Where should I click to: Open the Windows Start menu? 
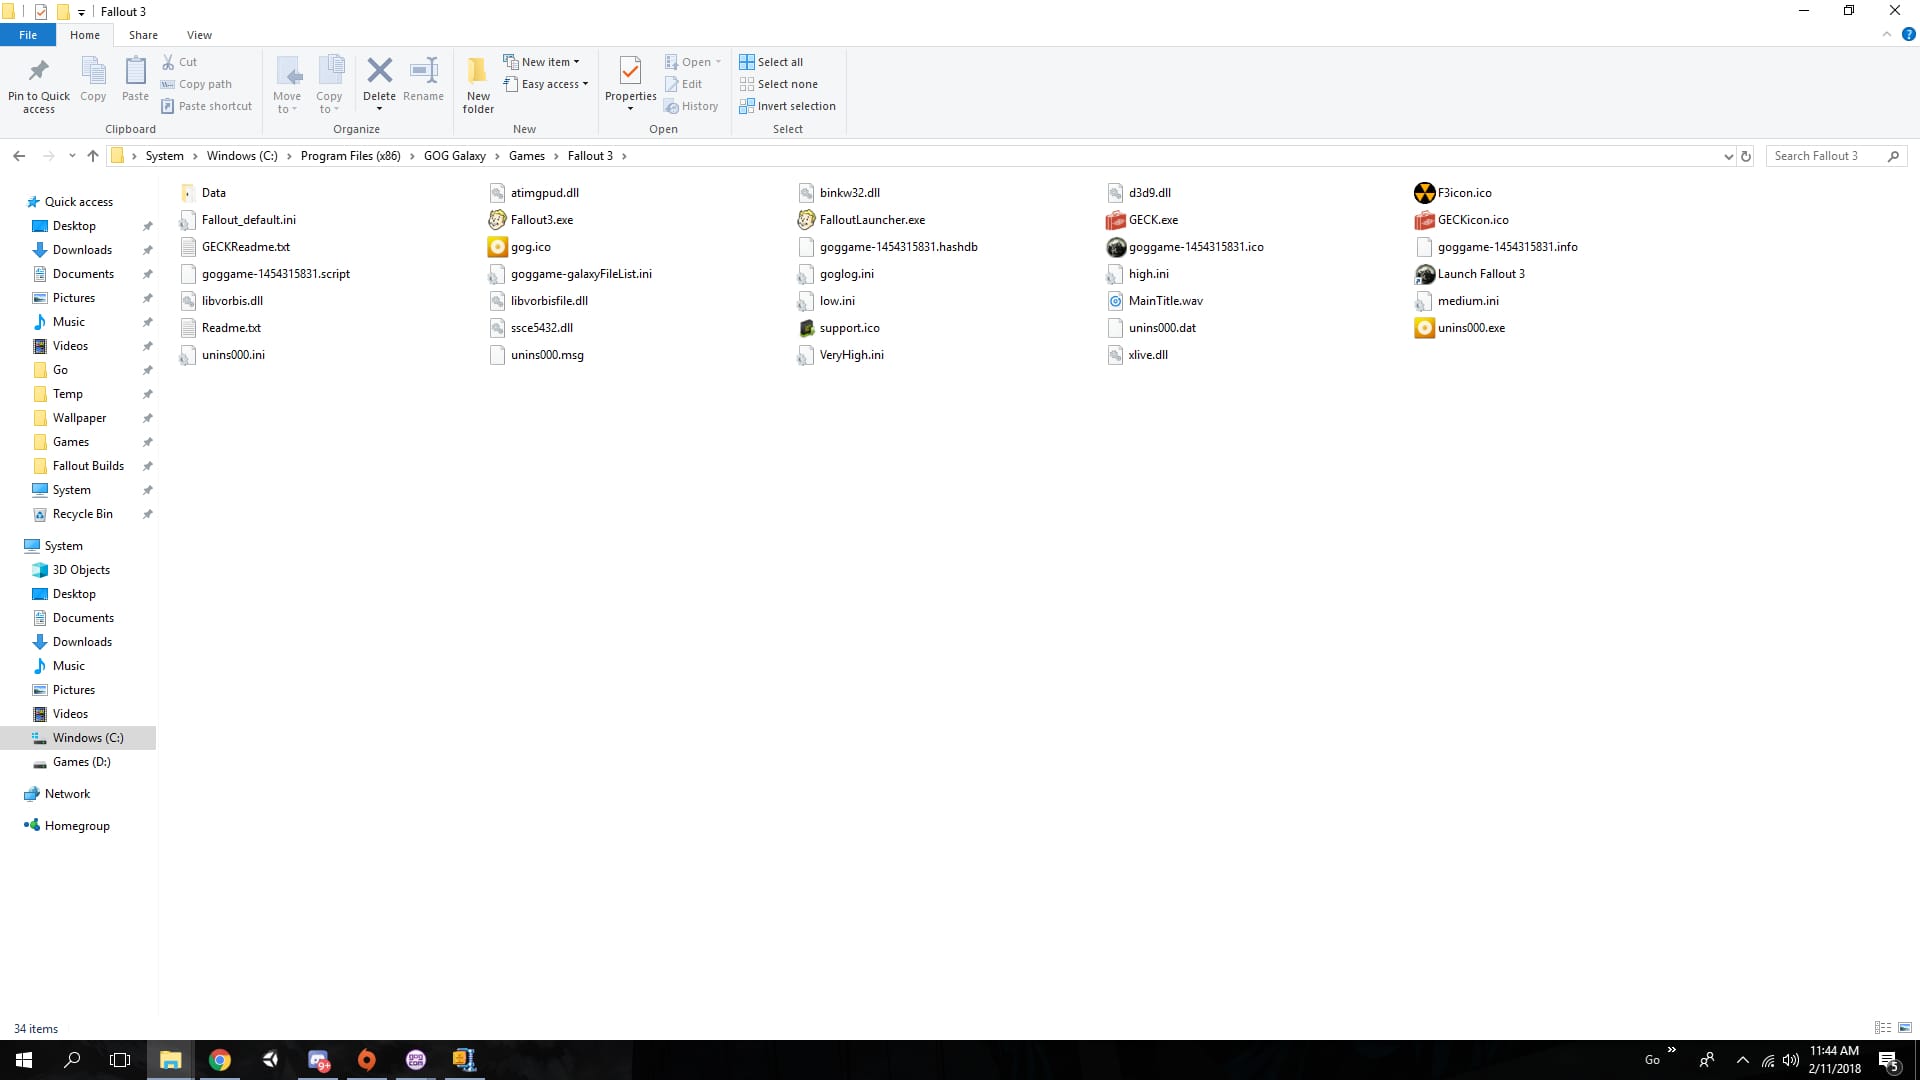pyautogui.click(x=24, y=1060)
